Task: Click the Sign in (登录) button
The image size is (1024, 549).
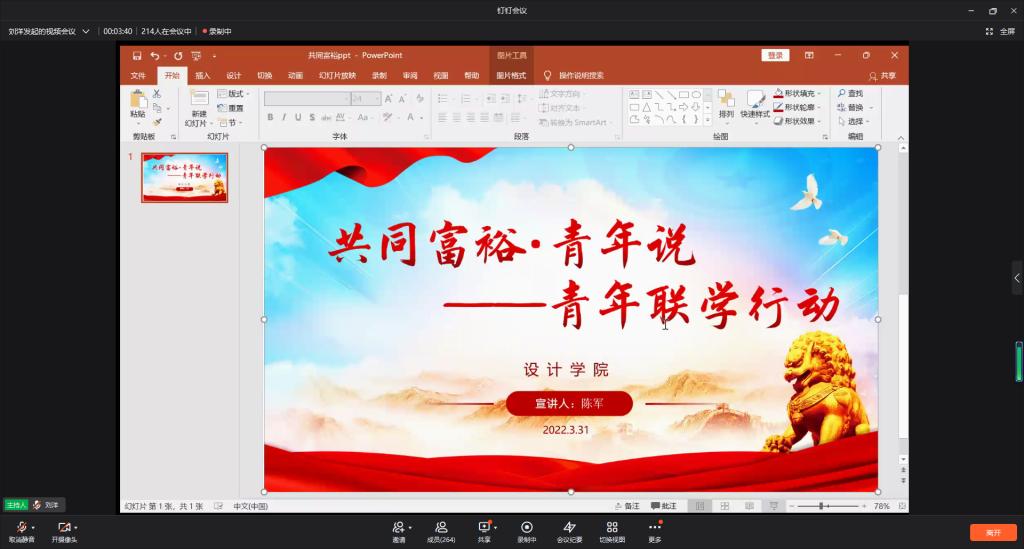Action: point(775,55)
